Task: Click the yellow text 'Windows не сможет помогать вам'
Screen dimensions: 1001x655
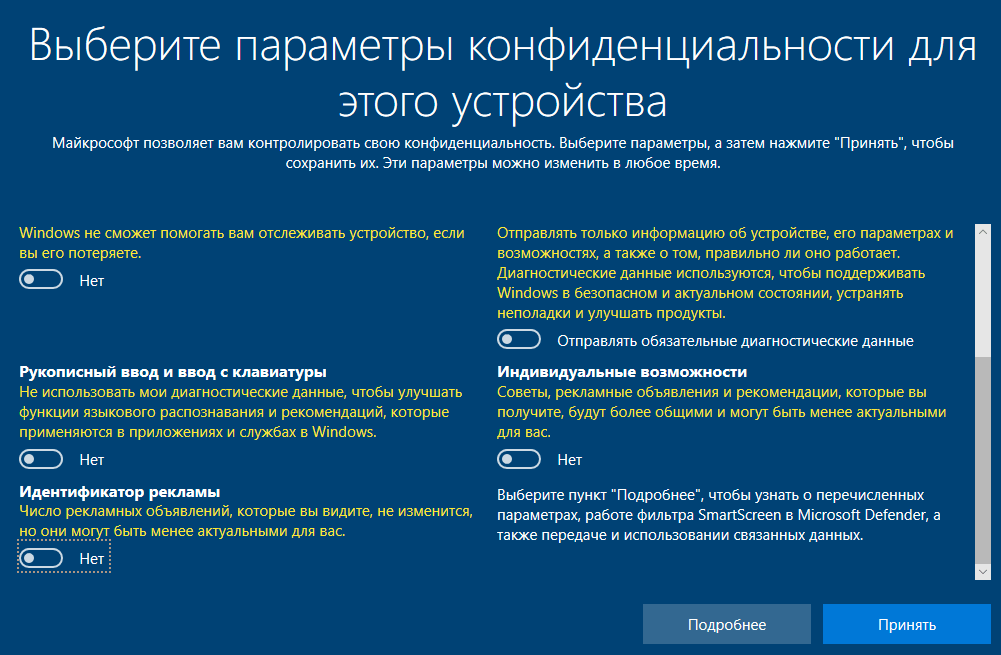Action: (x=242, y=243)
